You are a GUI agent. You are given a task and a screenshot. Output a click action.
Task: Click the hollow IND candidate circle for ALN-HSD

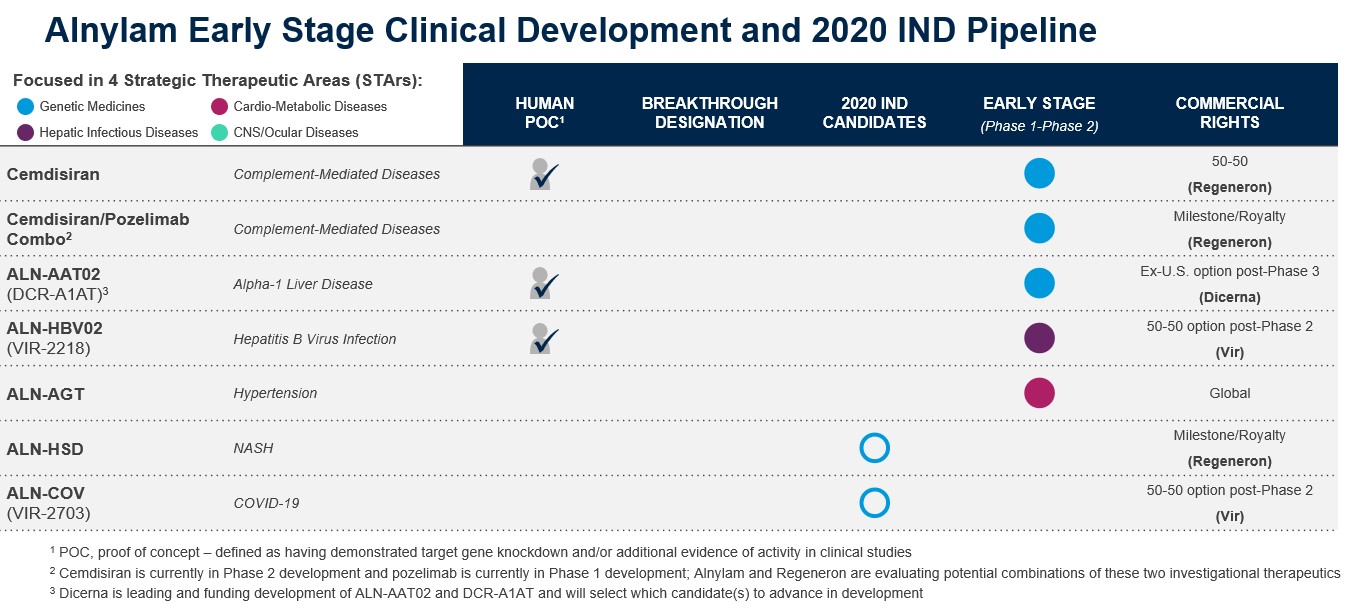874,448
